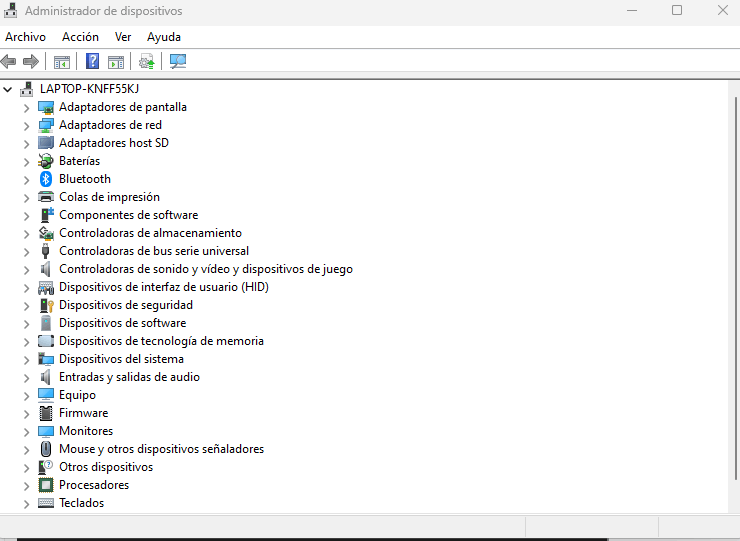The height and width of the screenshot is (541, 740).
Task: Select Dispositivos del sistema label
Action: [121, 359]
